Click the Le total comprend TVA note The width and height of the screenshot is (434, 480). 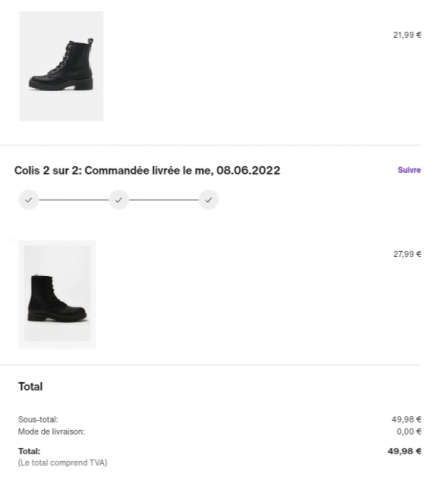point(63,463)
